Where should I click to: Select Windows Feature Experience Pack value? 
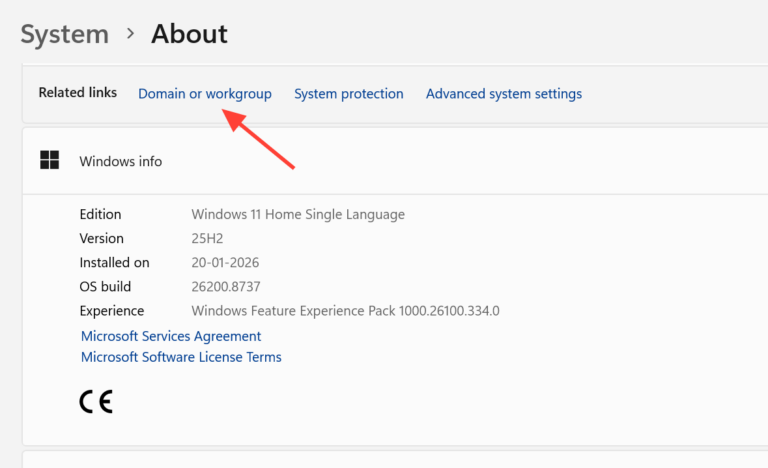[345, 311]
